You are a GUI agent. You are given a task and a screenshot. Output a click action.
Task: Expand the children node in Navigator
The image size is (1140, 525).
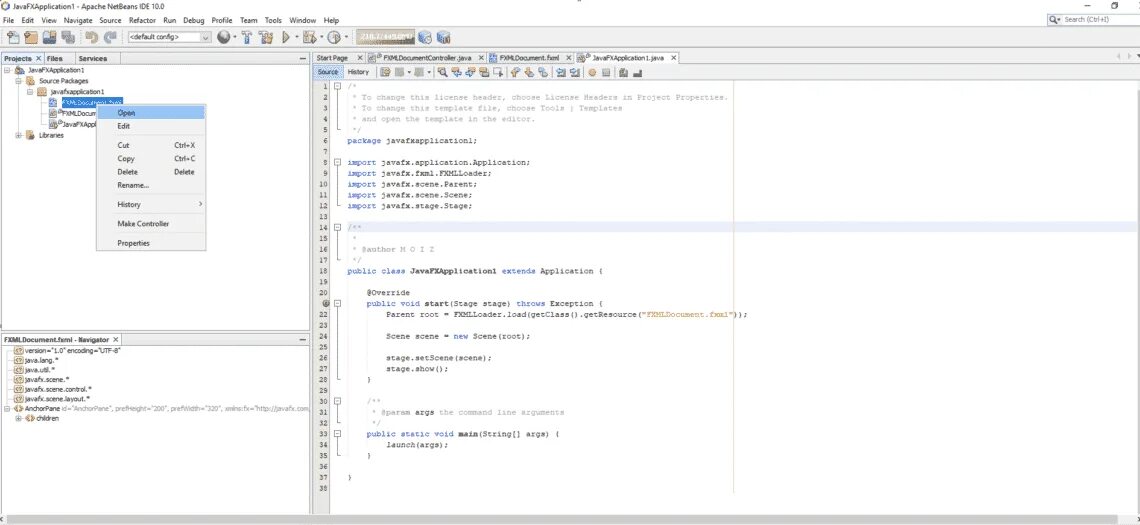pos(18,419)
